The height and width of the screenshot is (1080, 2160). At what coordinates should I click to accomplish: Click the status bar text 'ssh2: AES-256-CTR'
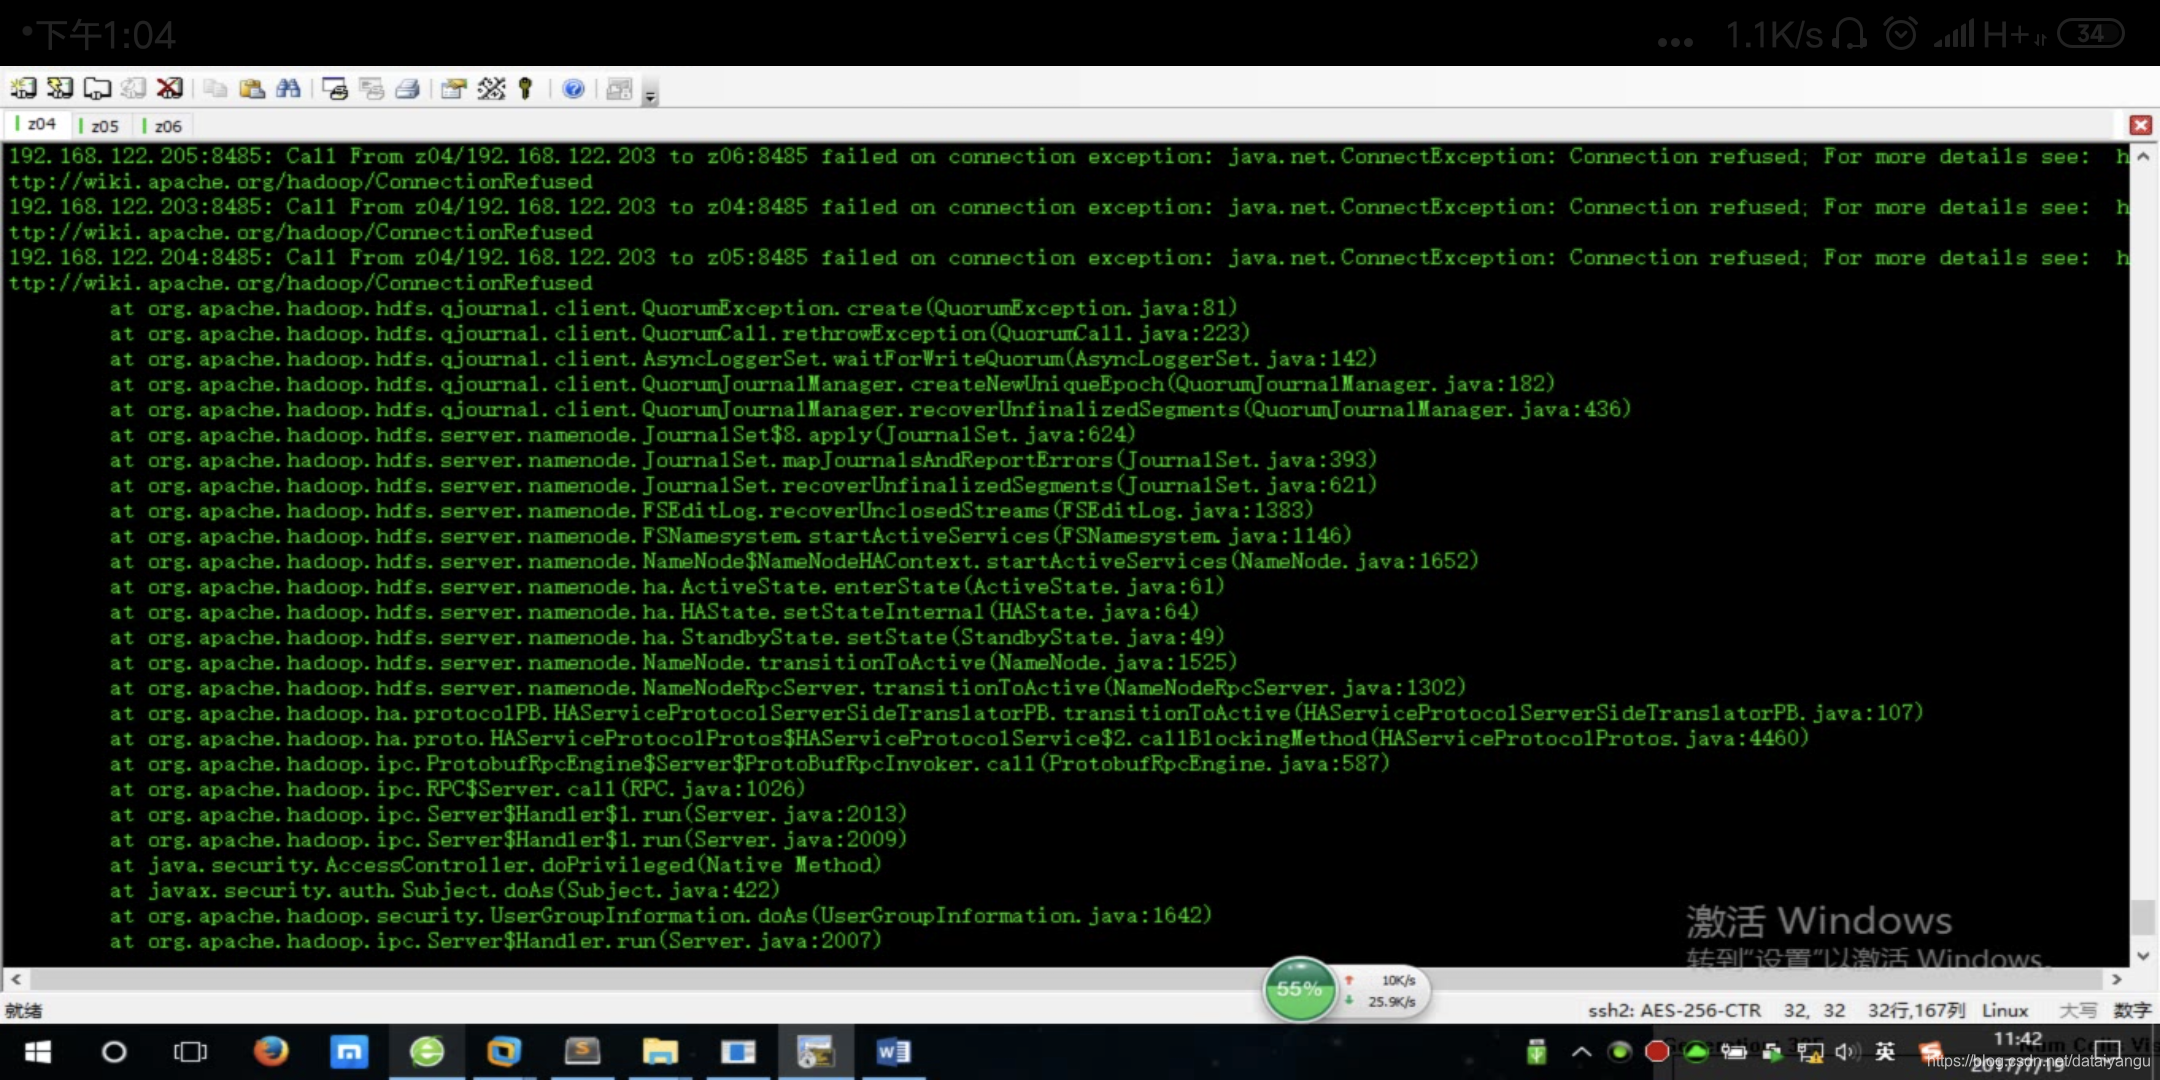coord(1674,1010)
